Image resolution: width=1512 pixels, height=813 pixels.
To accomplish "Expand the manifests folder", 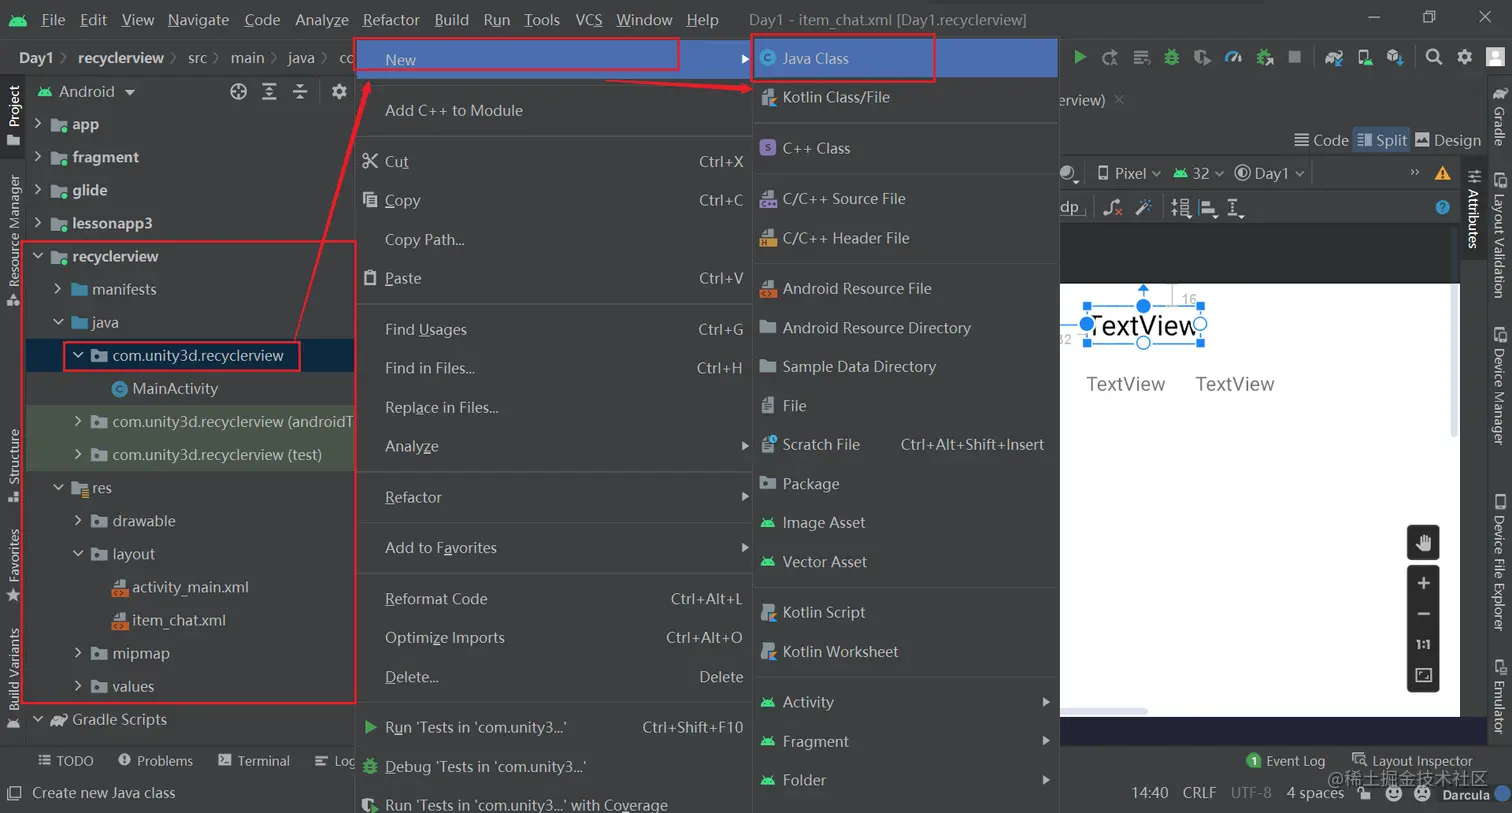I will (58, 289).
